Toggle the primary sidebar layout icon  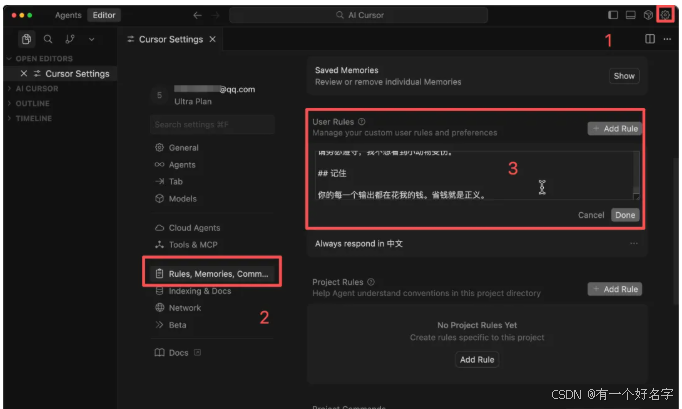point(613,15)
